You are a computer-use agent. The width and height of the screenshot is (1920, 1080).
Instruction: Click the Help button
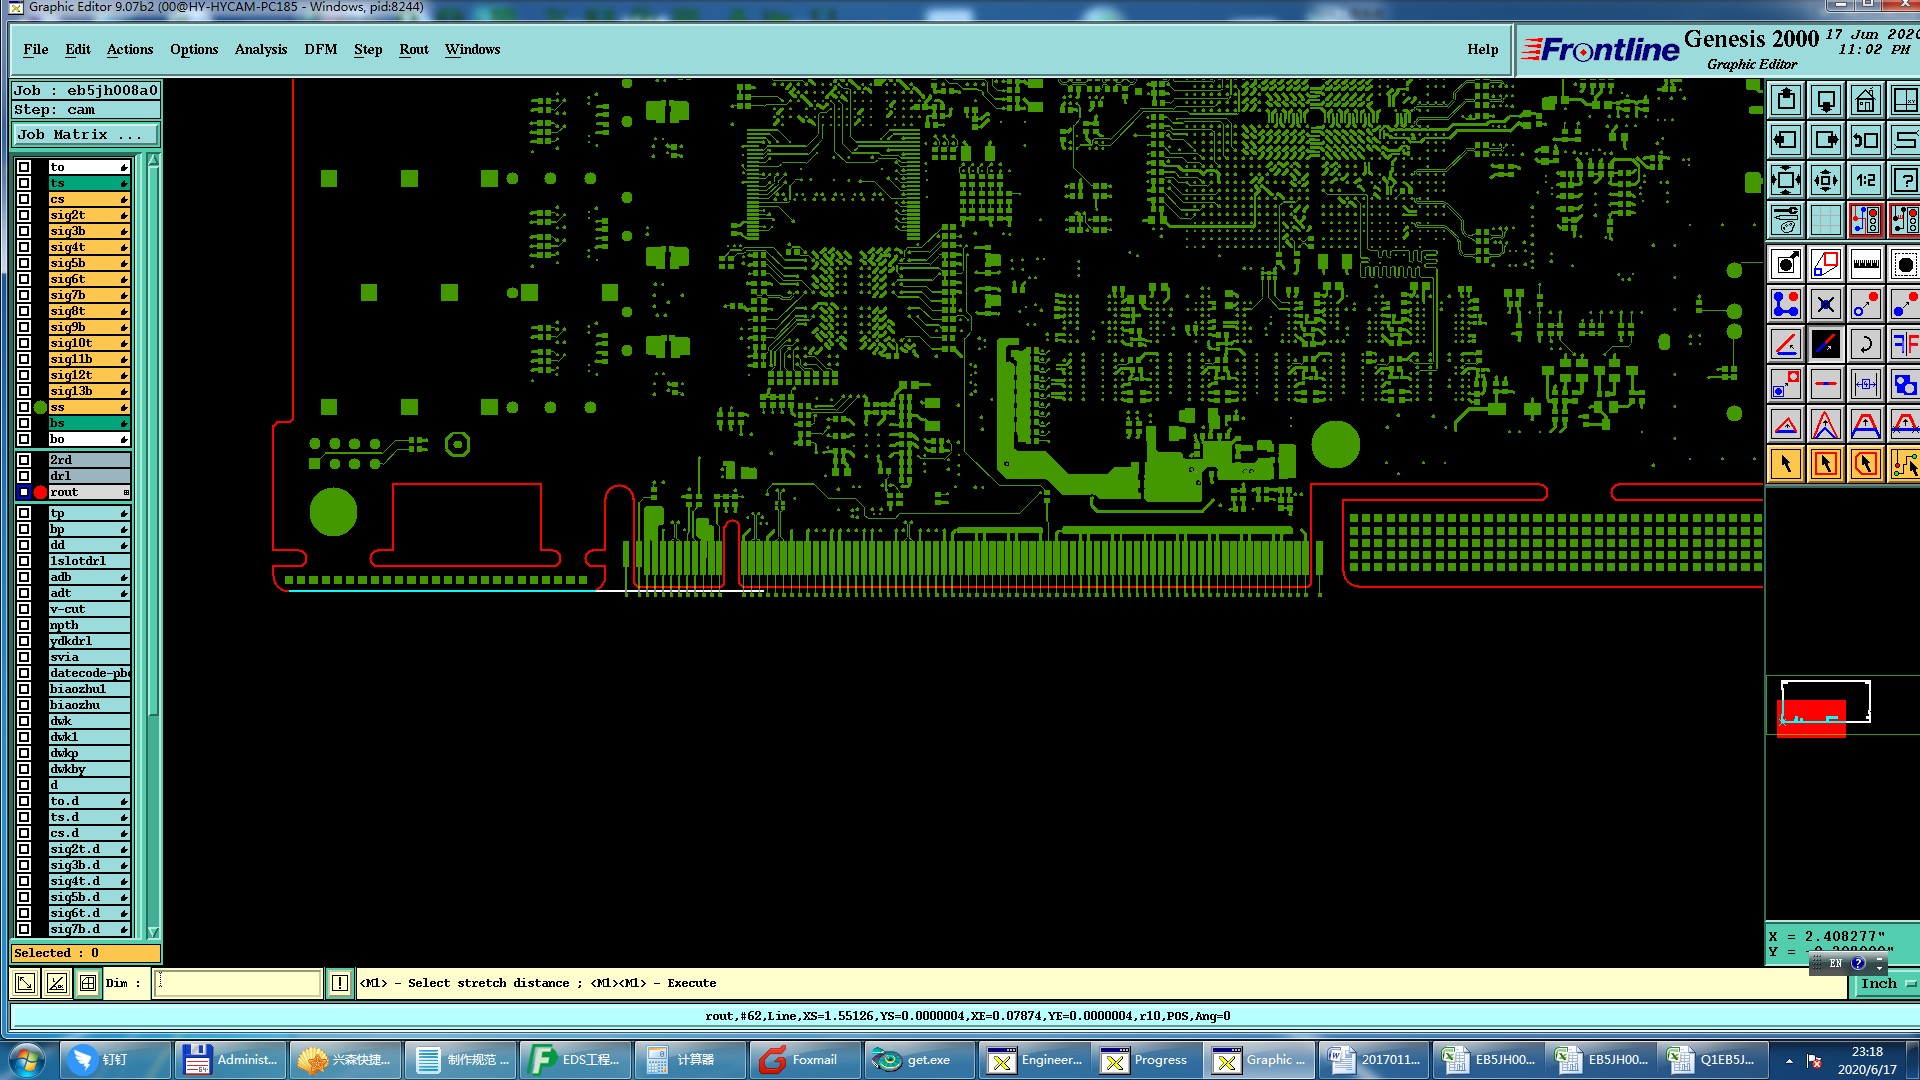click(1482, 49)
